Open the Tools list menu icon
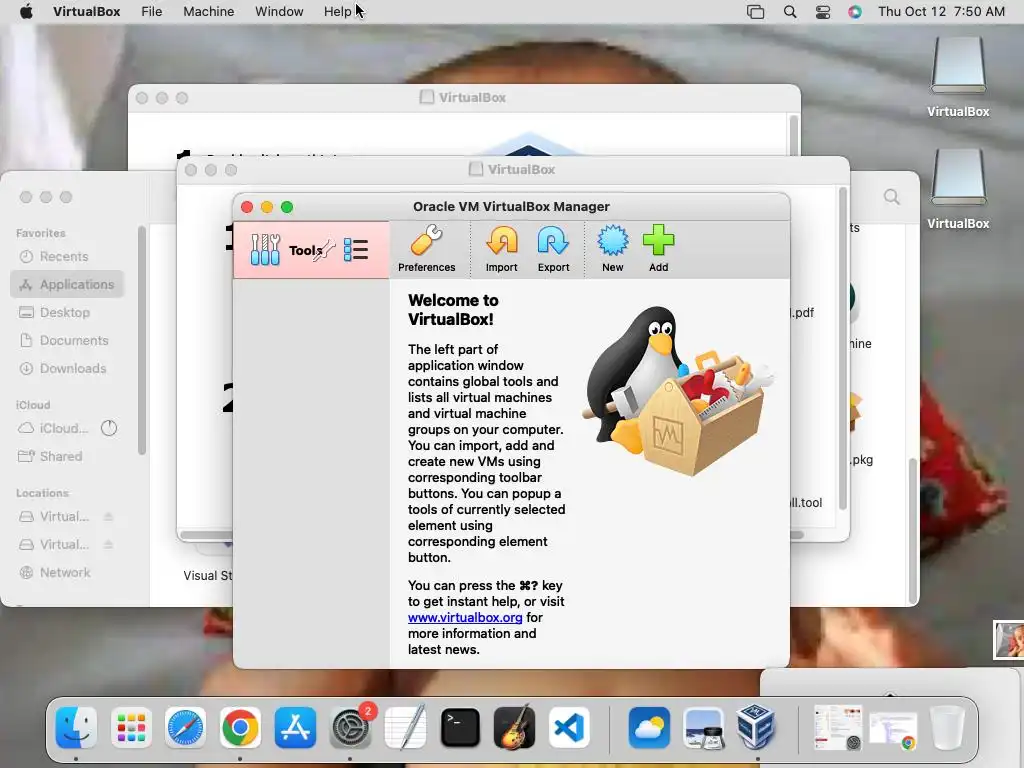The image size is (1024, 768). click(356, 249)
